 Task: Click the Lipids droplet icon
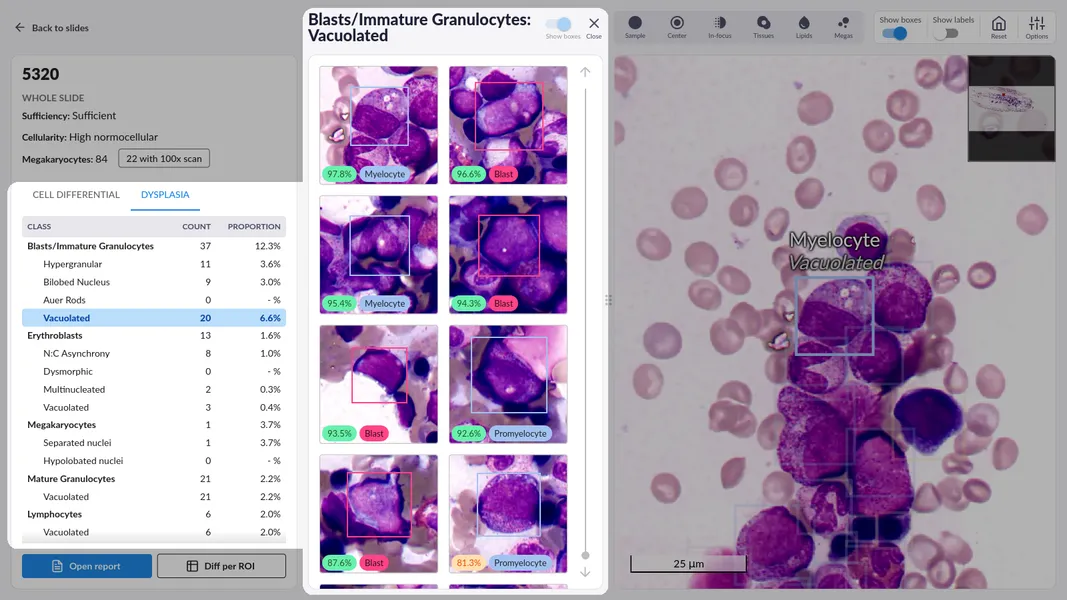(804, 24)
